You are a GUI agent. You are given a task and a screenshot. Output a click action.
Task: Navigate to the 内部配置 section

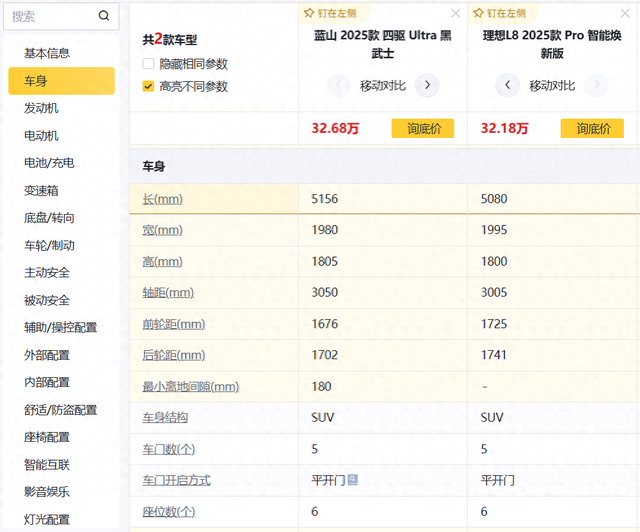click(47, 383)
